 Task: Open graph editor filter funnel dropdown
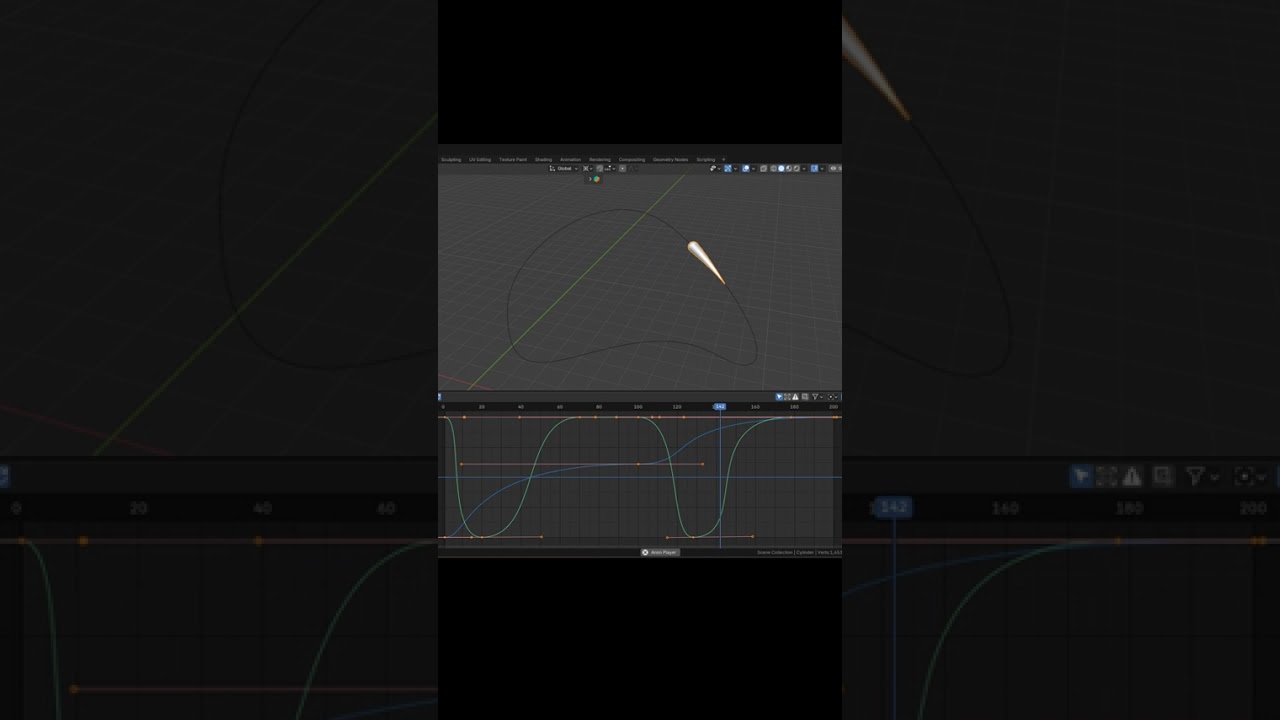click(x=817, y=397)
